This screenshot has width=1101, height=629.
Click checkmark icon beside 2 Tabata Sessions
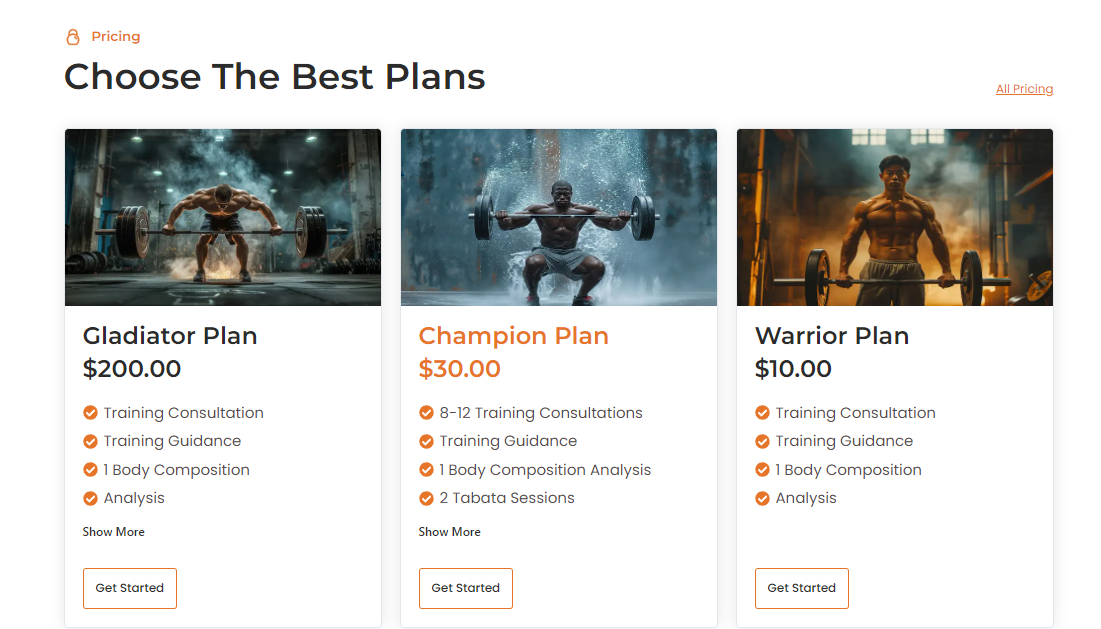tap(426, 498)
